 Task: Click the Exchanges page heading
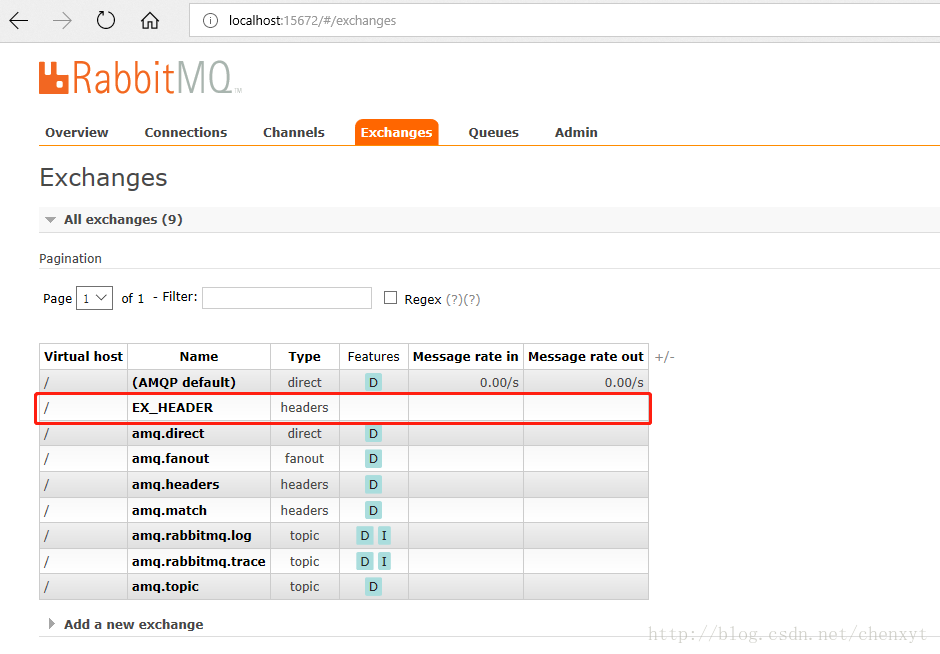pos(103,178)
